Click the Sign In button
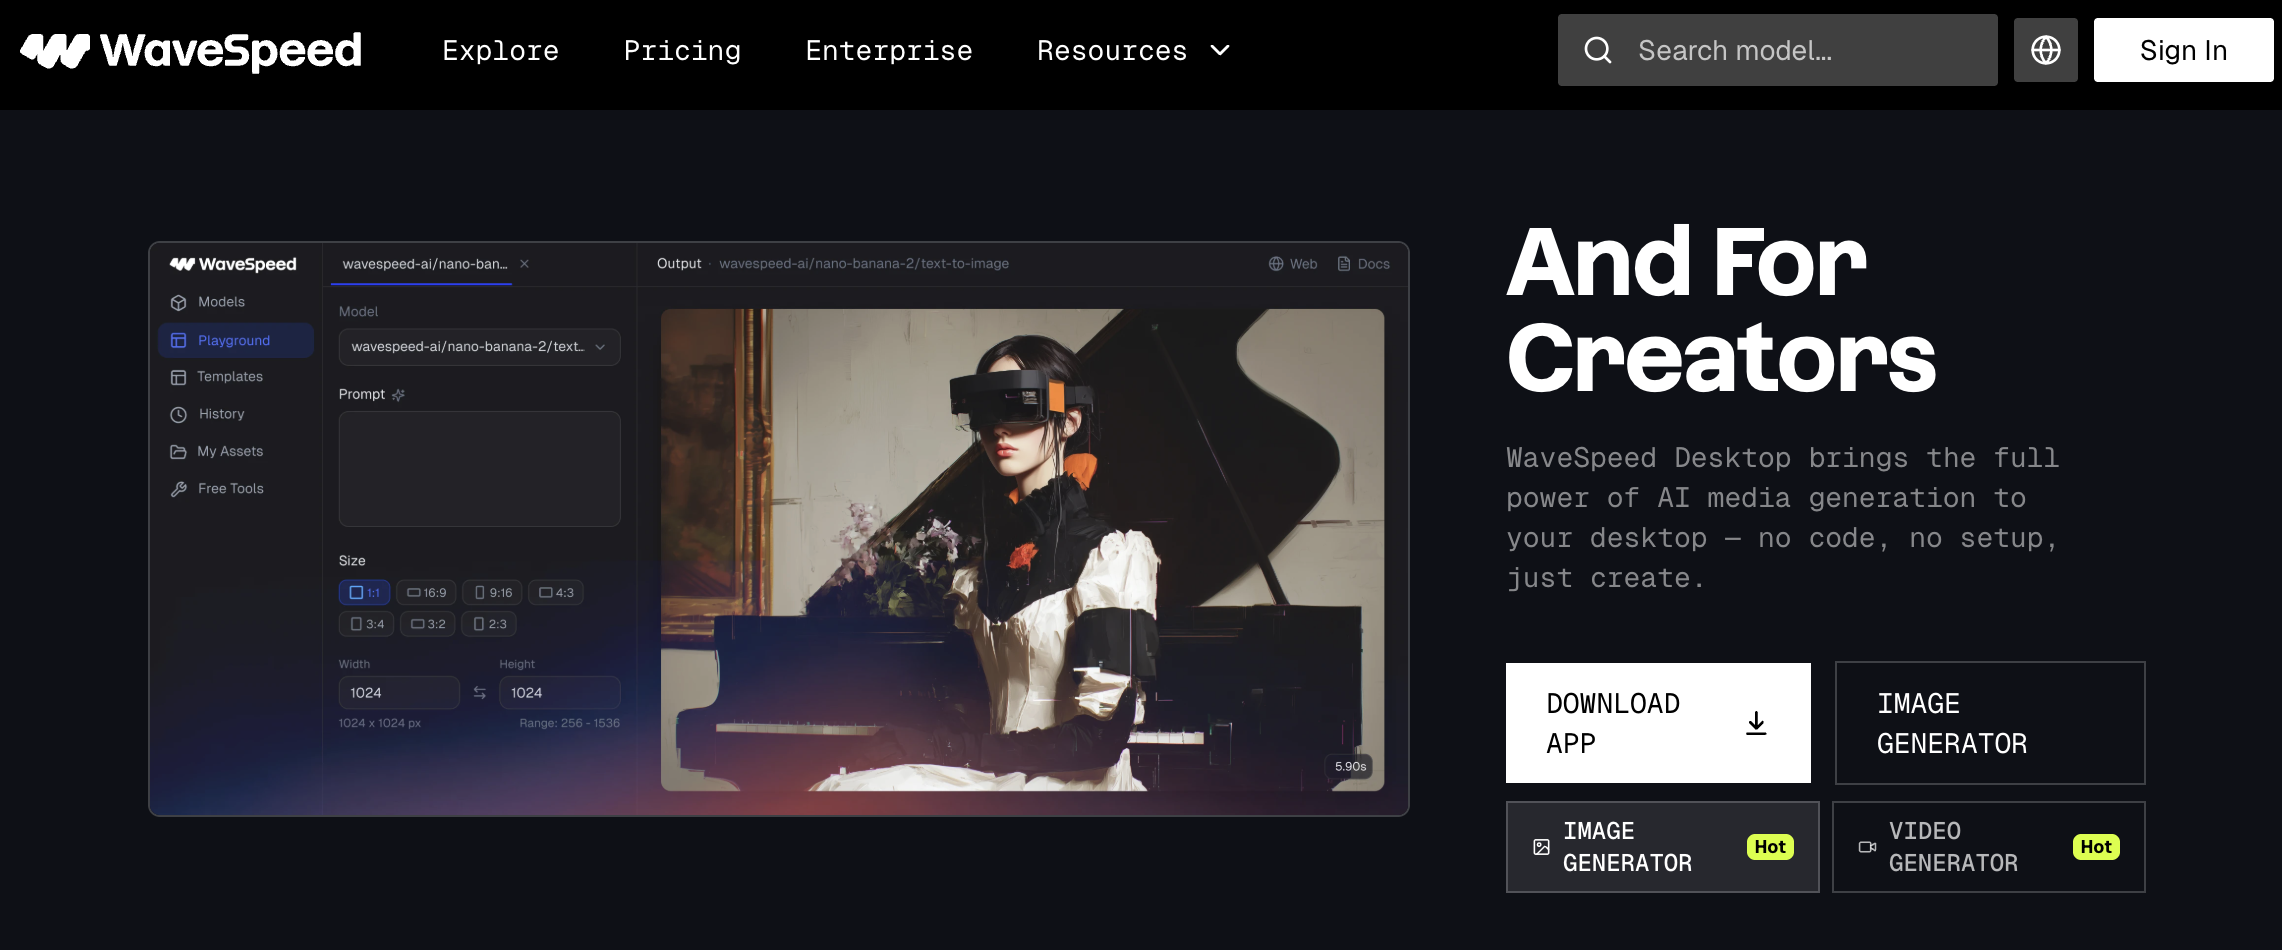Image resolution: width=2282 pixels, height=950 pixels. pyautogui.click(x=2183, y=50)
